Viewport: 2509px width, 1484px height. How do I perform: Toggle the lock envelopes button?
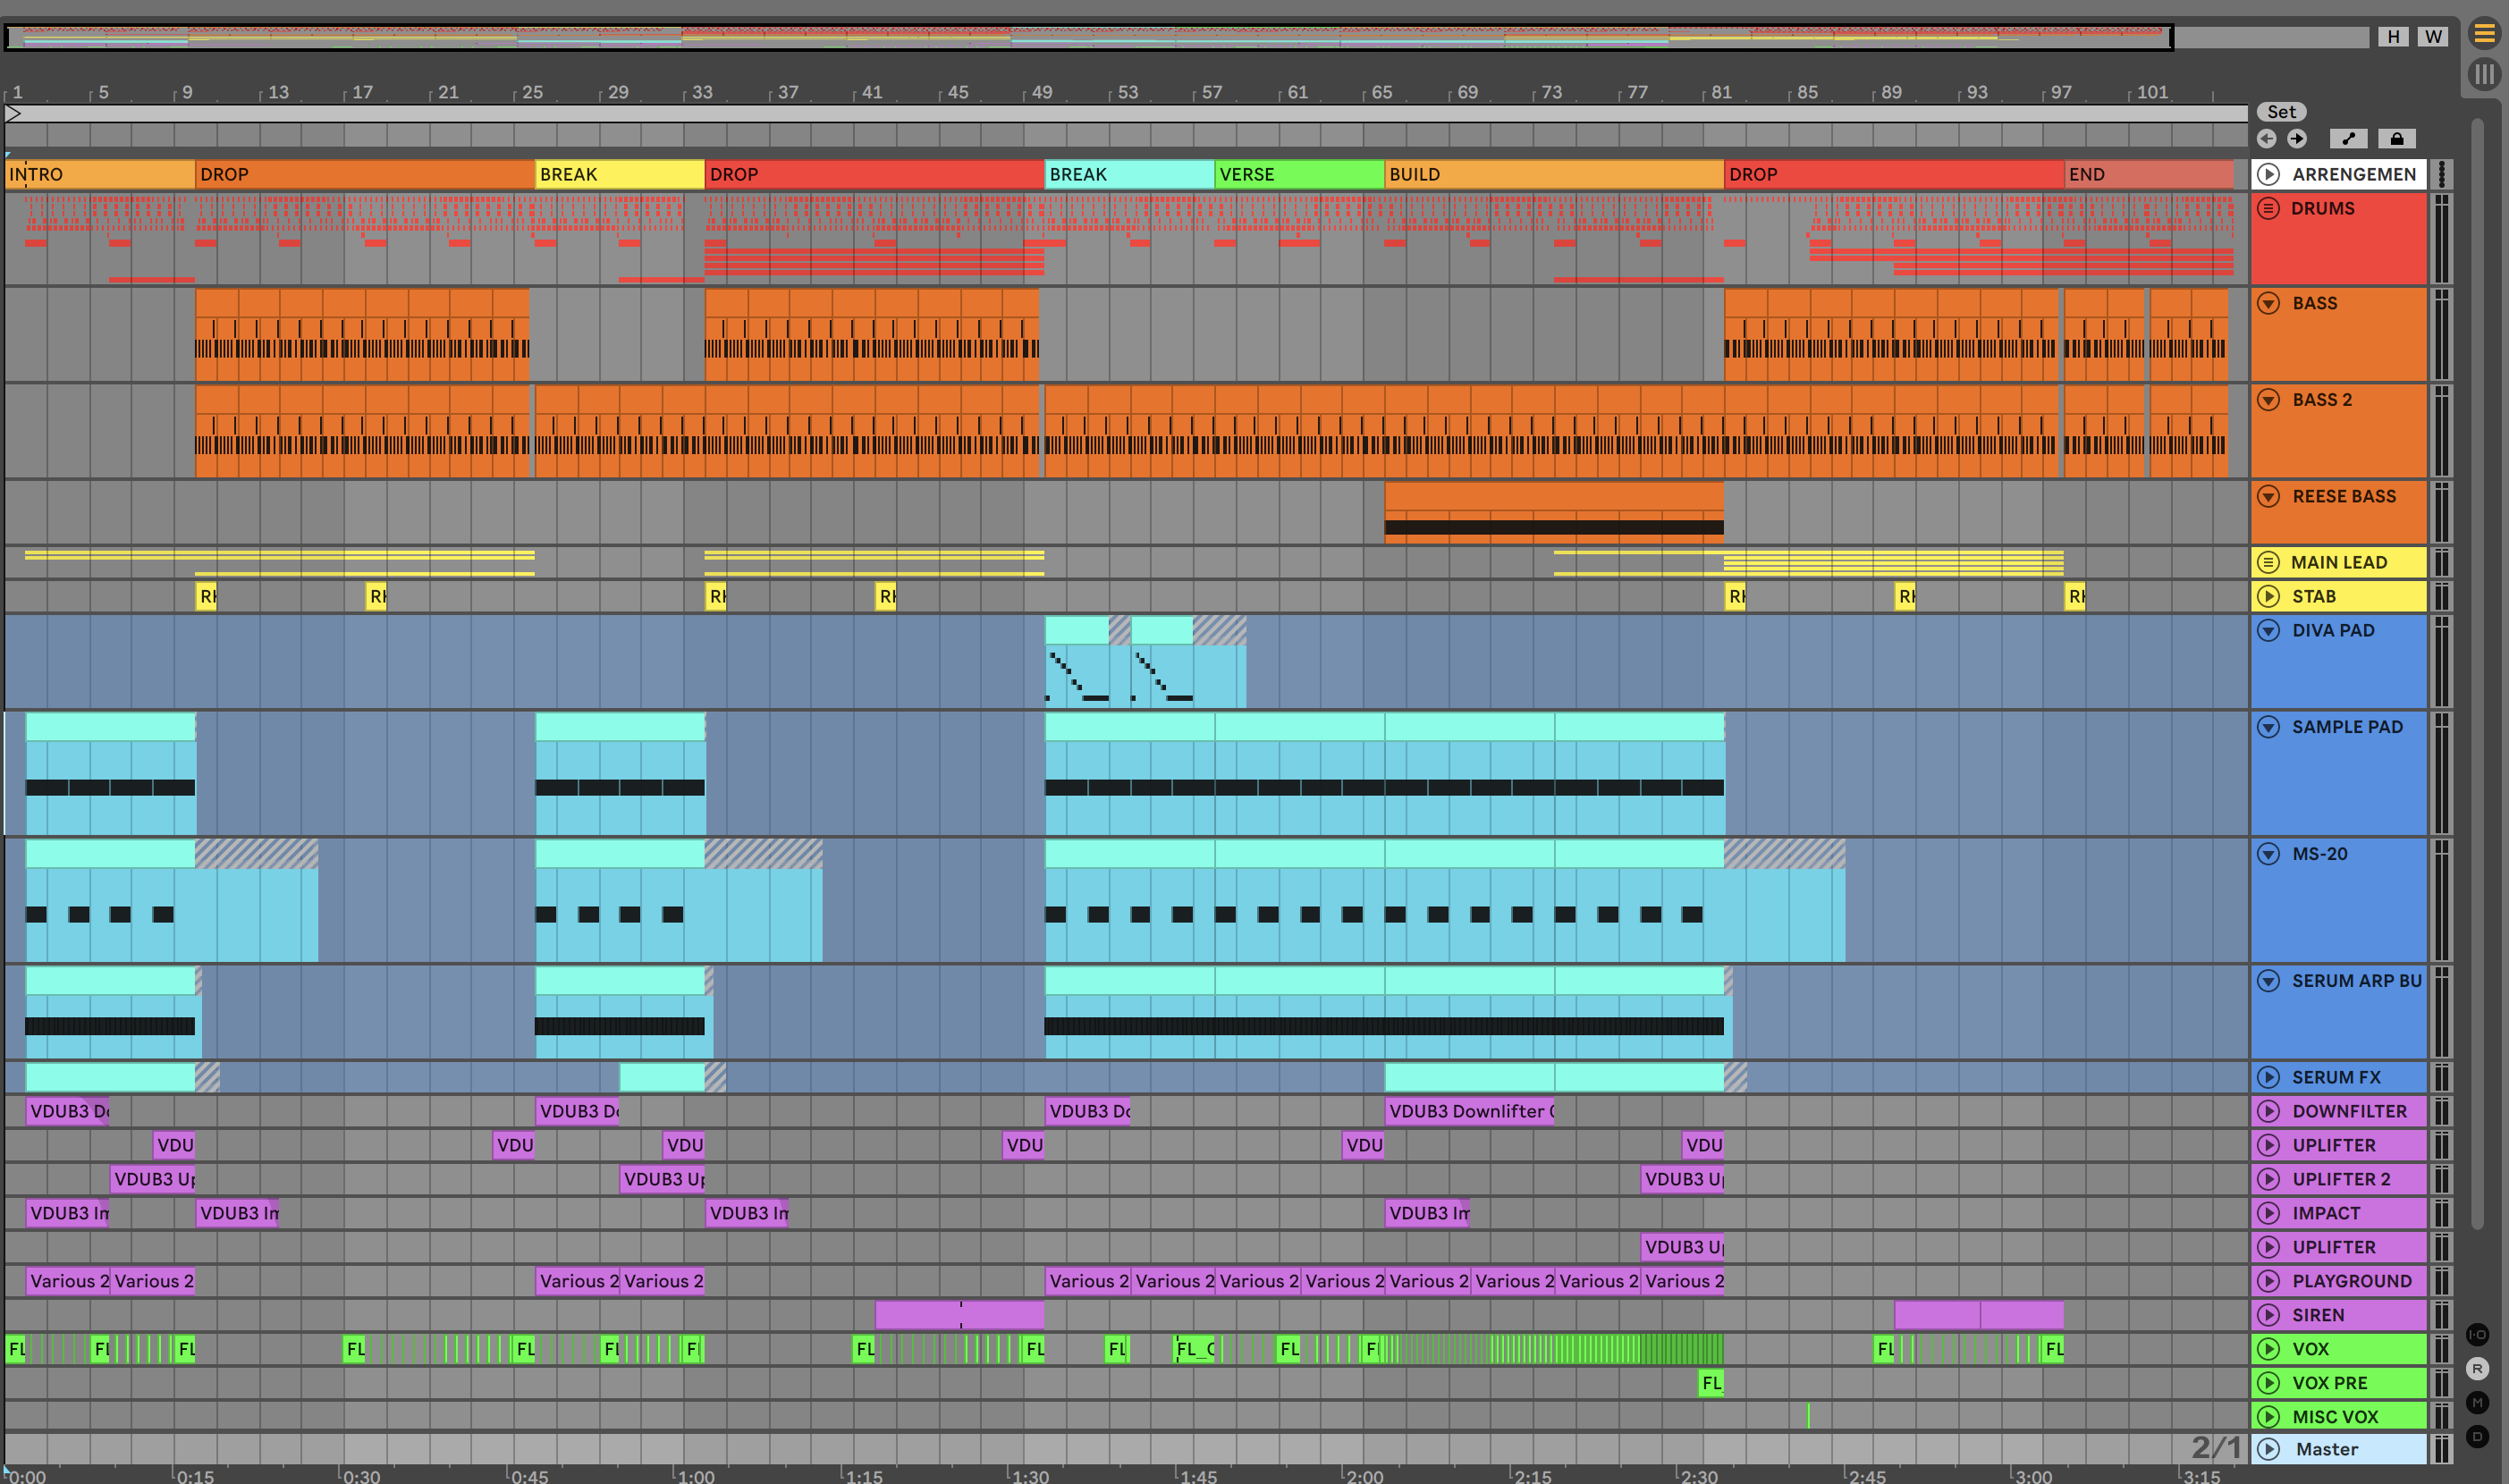pos(2396,139)
